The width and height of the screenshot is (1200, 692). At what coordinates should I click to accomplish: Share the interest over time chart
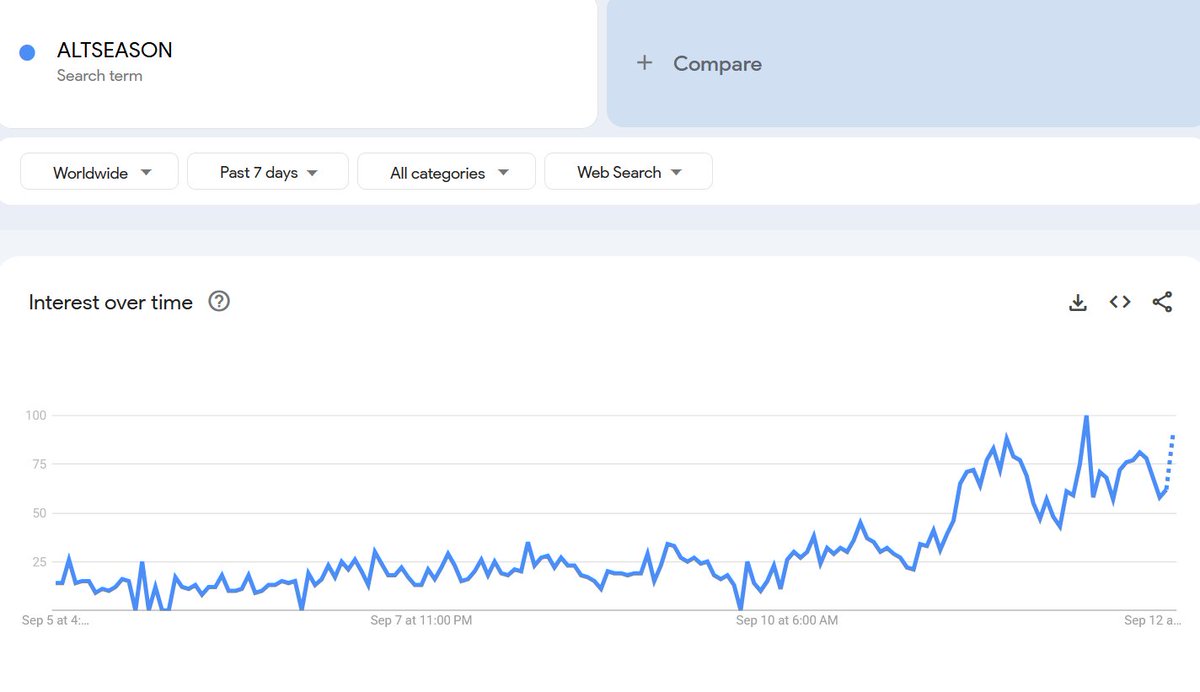pyautogui.click(x=1162, y=302)
